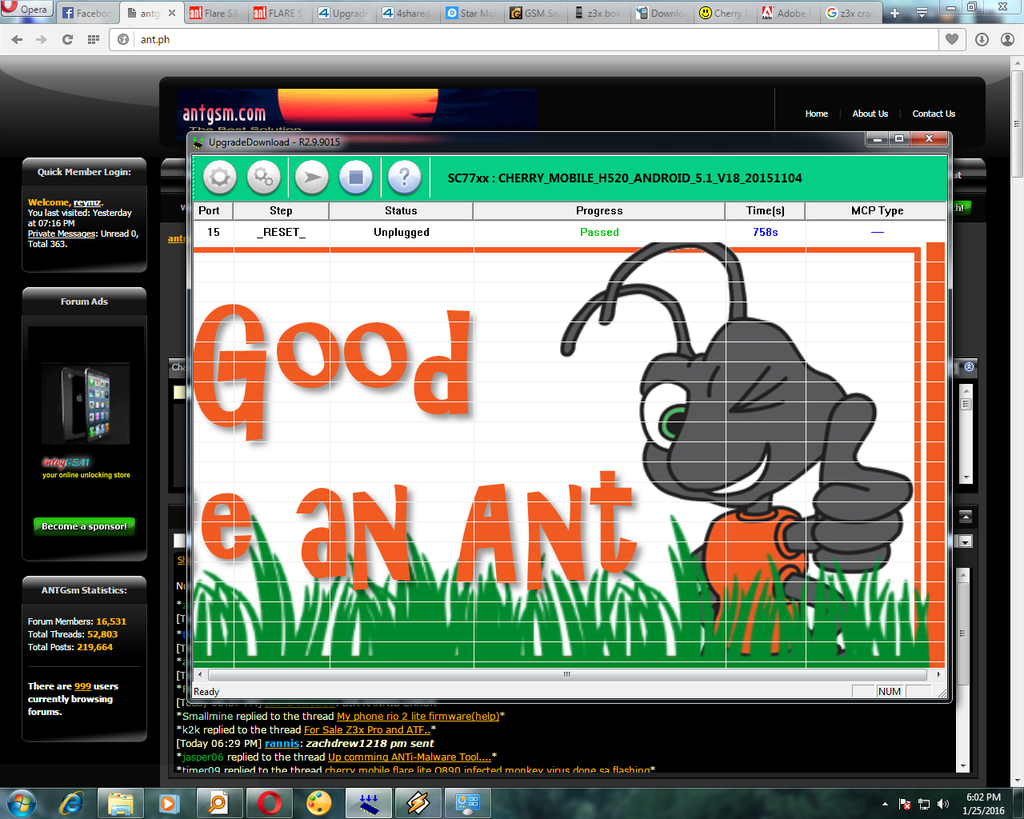Open the Help question mark icon

[404, 178]
